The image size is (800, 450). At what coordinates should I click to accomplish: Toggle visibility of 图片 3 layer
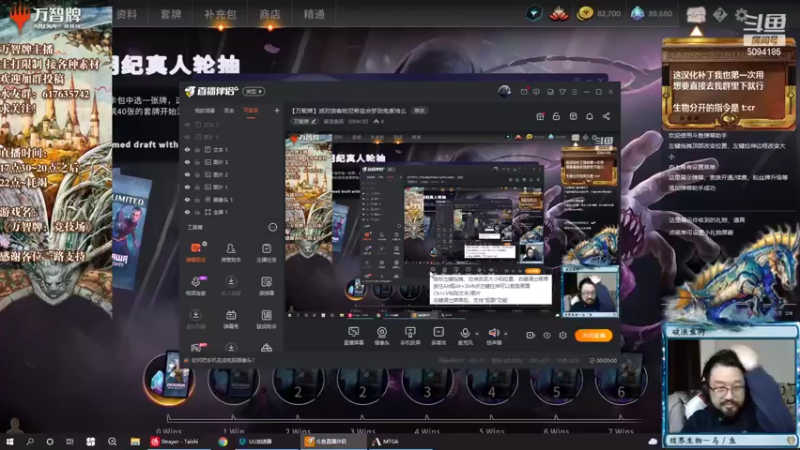tap(187, 162)
